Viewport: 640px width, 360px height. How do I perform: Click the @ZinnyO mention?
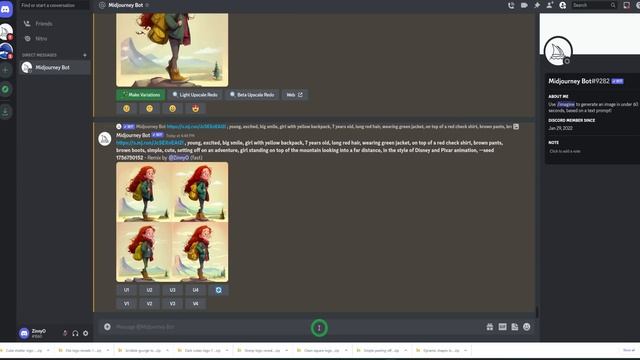(179, 158)
